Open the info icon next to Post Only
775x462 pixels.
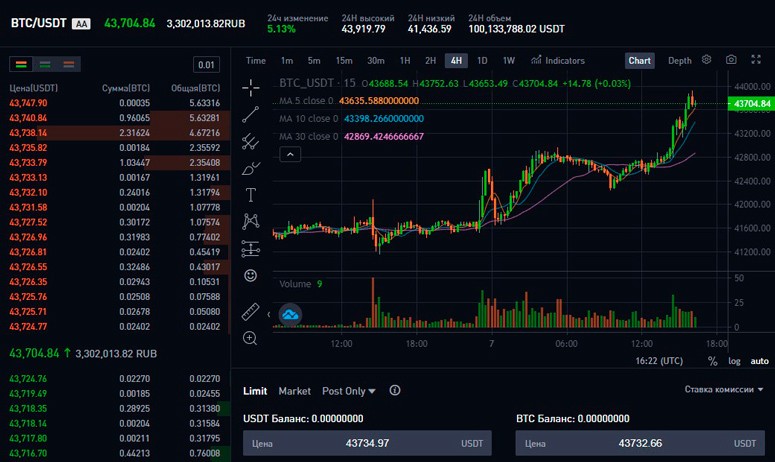point(394,390)
